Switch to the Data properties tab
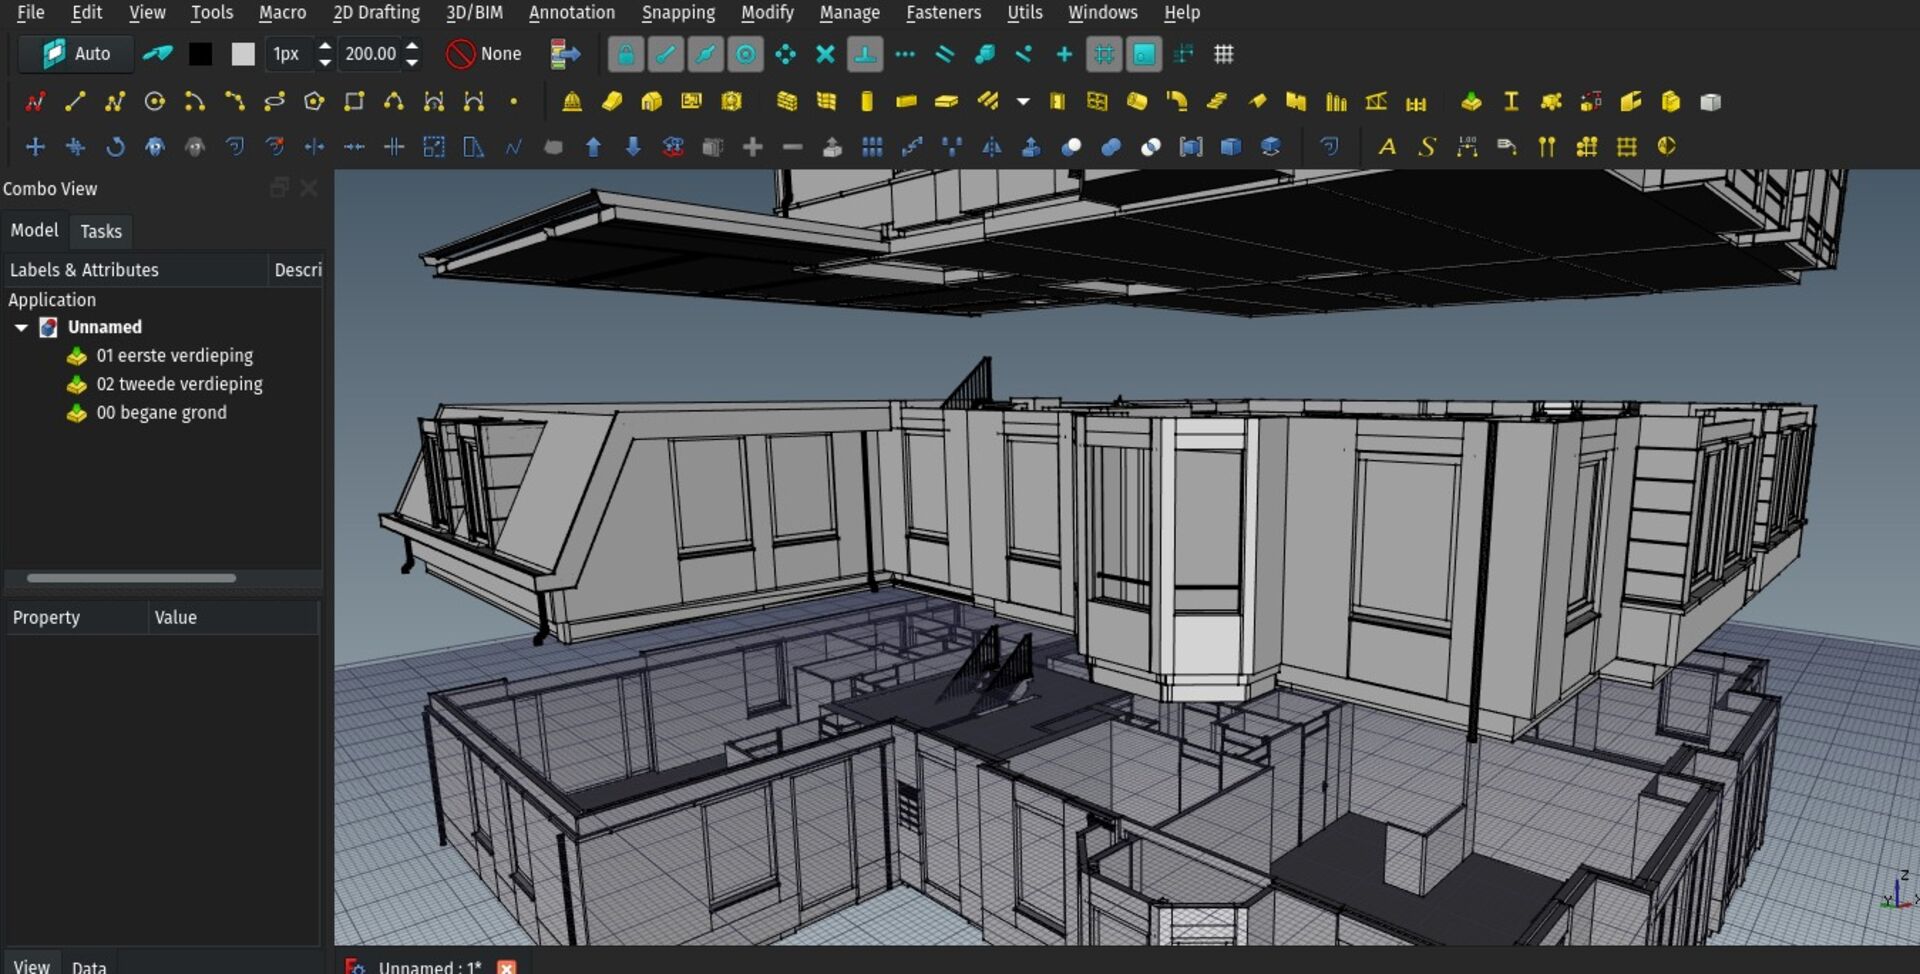Screen dimensions: 1920x974 (x=89, y=966)
